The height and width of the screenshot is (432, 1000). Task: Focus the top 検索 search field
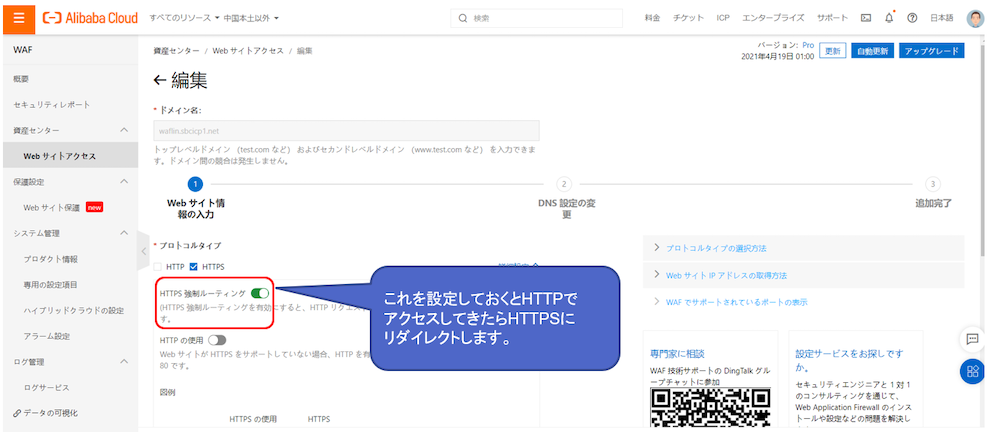[536, 19]
